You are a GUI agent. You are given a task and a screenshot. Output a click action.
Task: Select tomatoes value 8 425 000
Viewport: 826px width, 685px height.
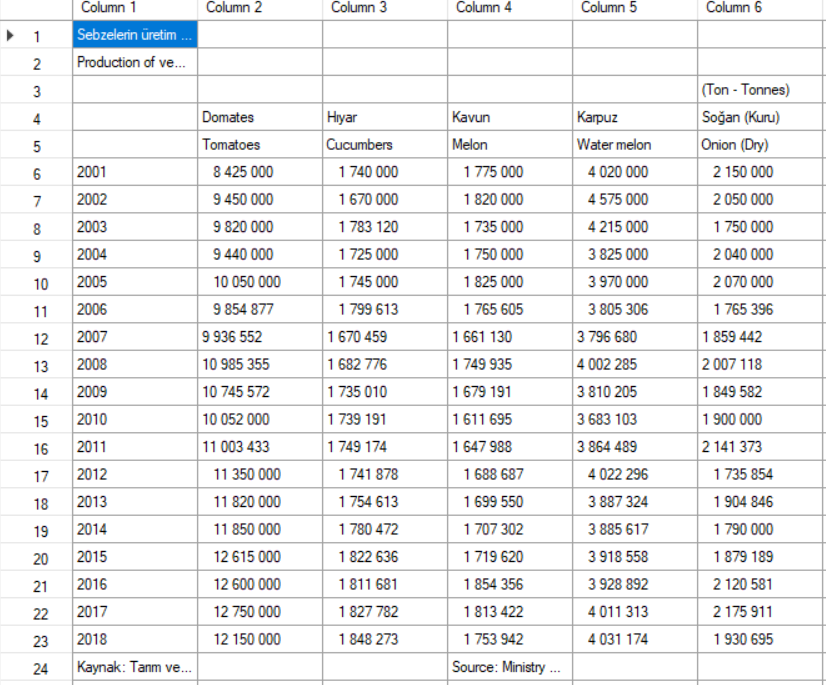click(260, 172)
